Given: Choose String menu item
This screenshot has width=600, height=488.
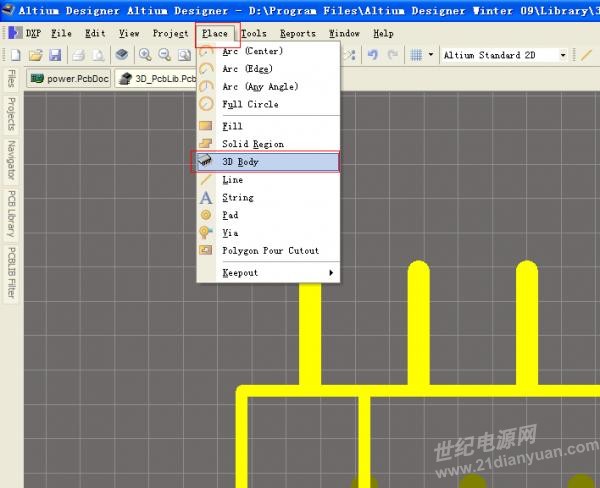Looking at the screenshot, I should (268, 197).
